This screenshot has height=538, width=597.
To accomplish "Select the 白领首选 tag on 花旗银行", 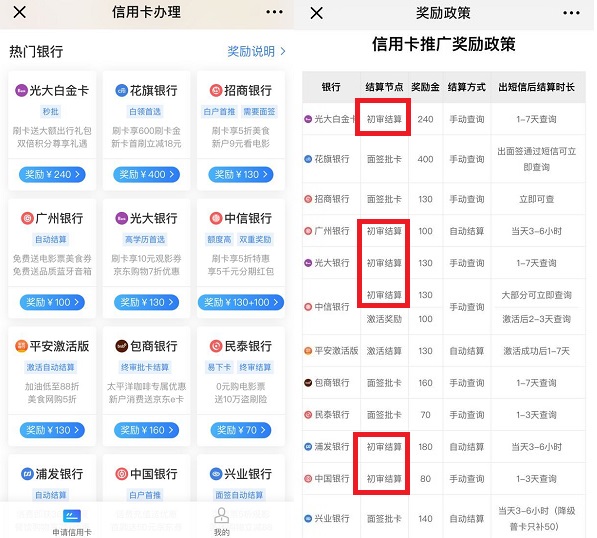I will tap(145, 112).
